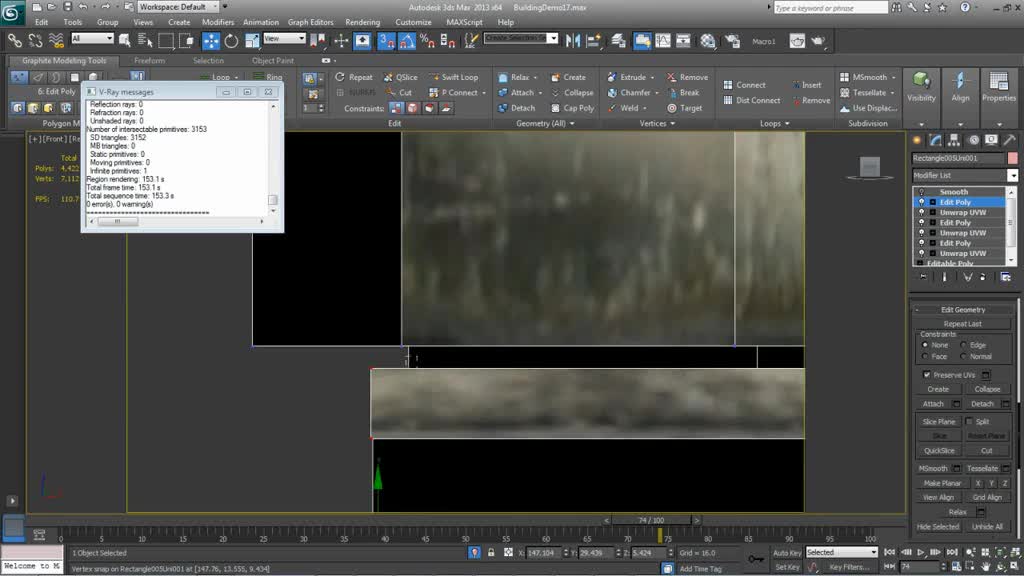Select the Edge constraint radio button

tap(964, 345)
